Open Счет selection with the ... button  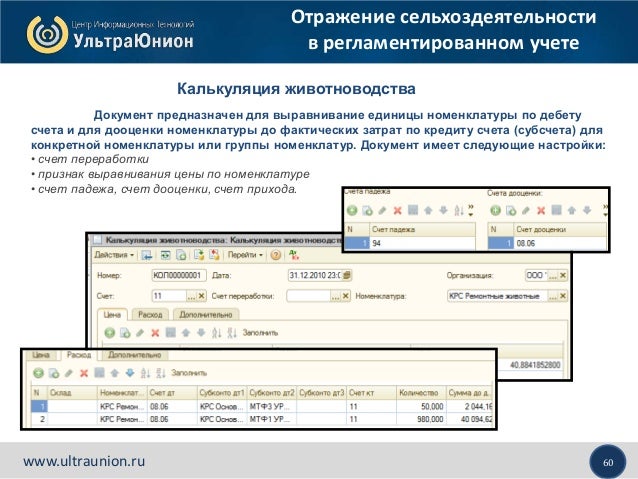pyautogui.click(x=191, y=296)
